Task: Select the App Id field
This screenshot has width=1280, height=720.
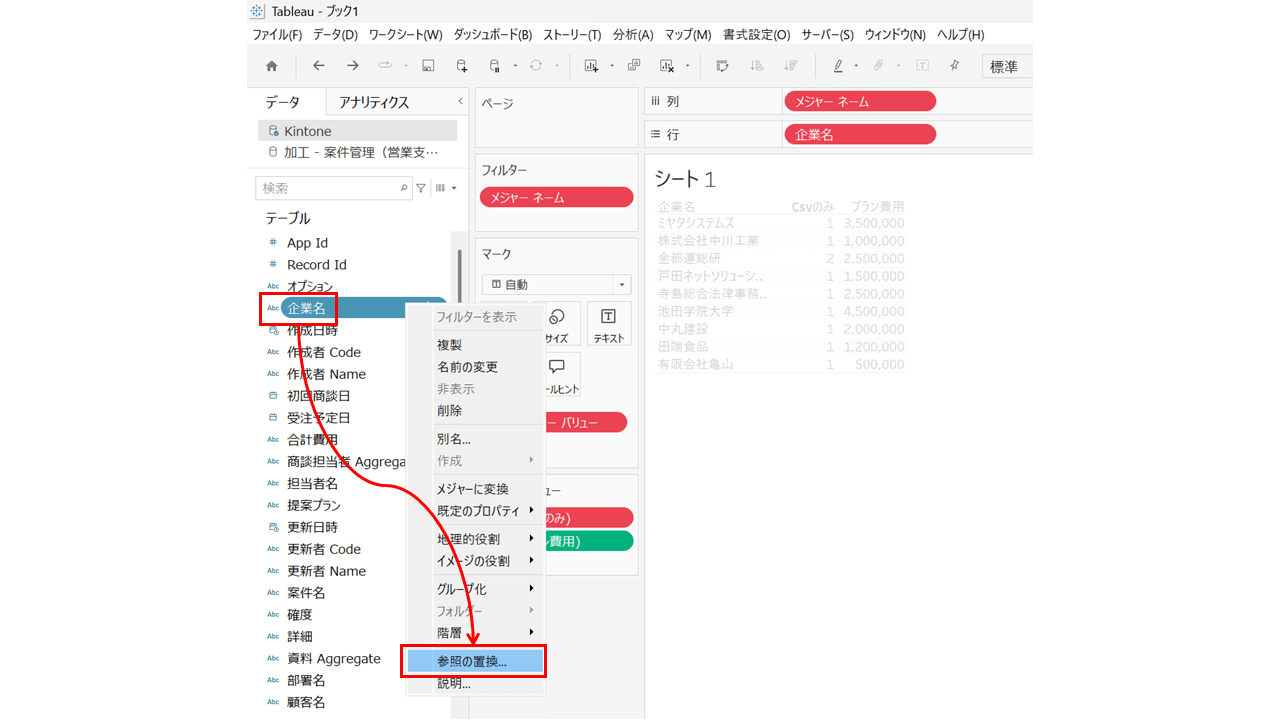Action: pyautogui.click(x=307, y=243)
